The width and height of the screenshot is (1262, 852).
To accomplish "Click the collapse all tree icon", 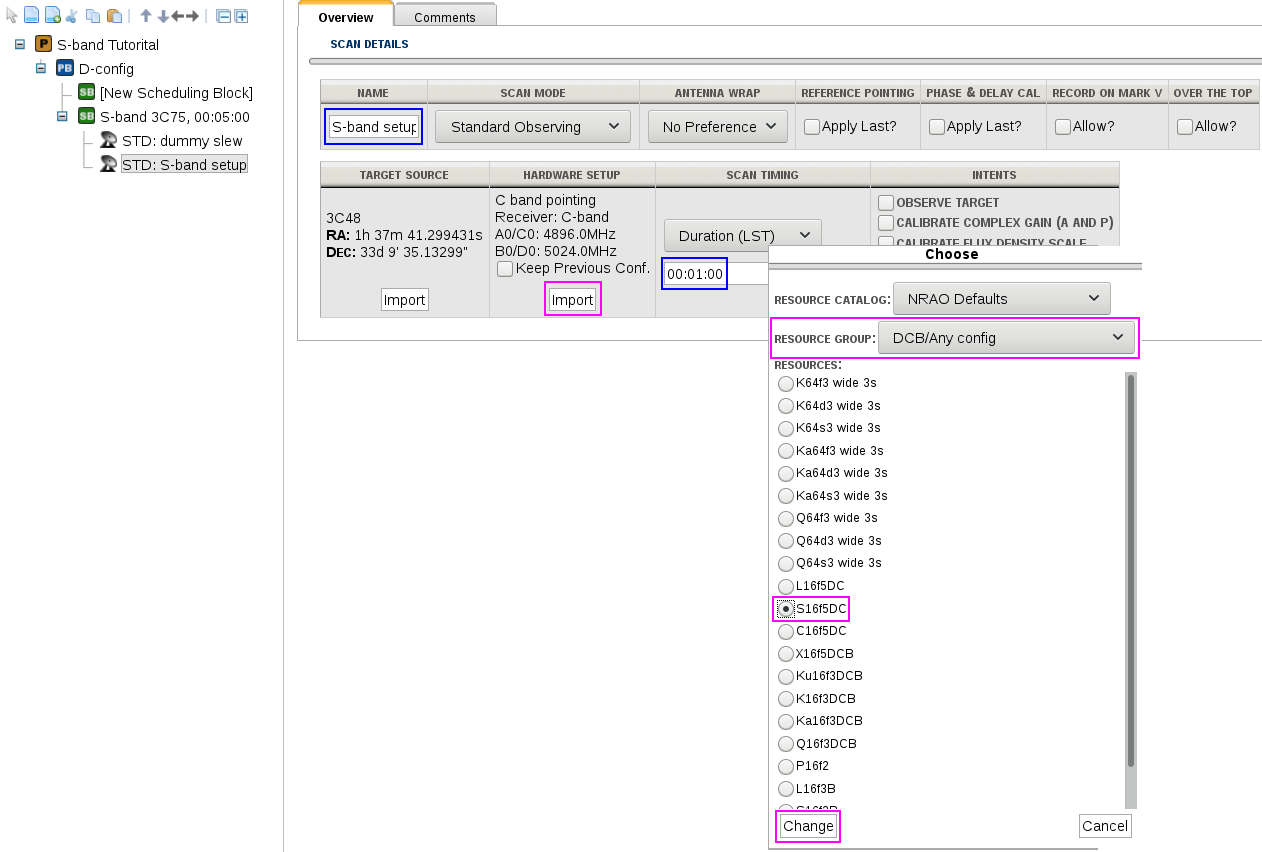I will click(223, 16).
